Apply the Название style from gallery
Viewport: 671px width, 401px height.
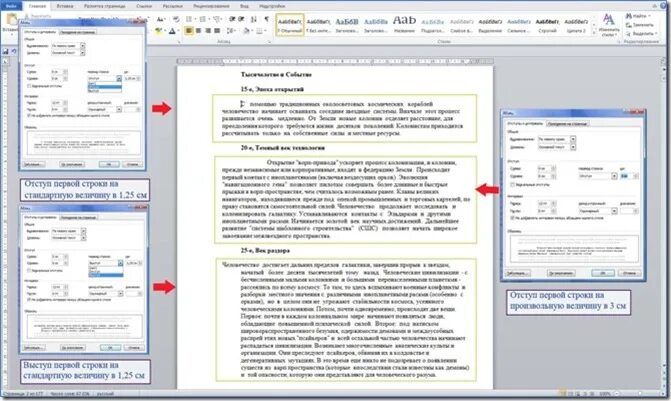[404, 25]
